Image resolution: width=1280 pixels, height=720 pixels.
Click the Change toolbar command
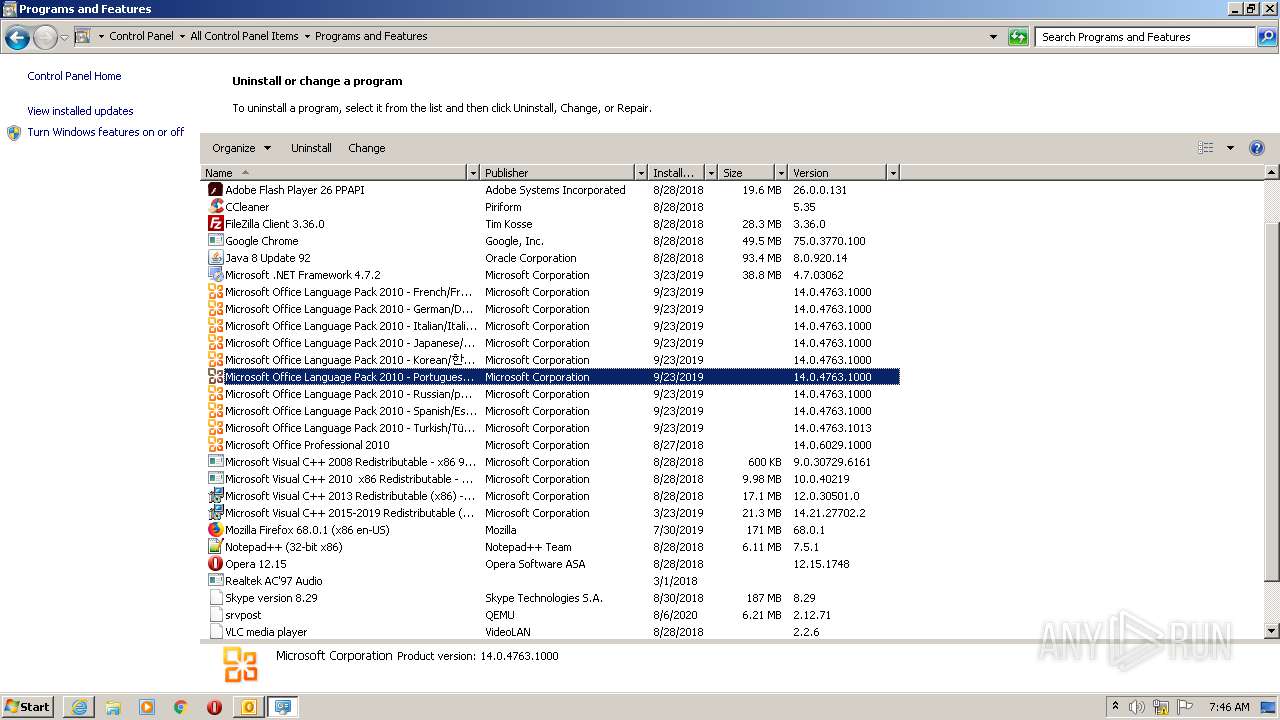[366, 148]
